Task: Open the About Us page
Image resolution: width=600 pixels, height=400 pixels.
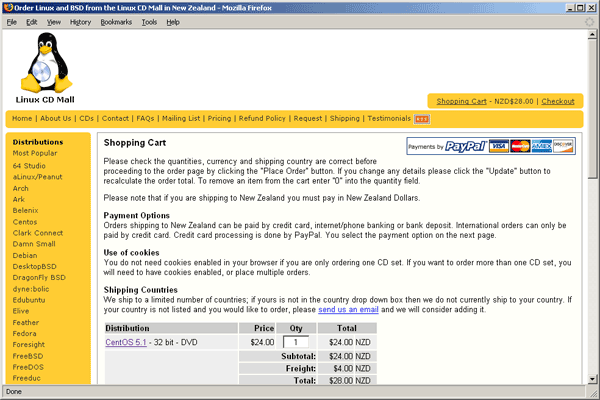Action: (55, 119)
